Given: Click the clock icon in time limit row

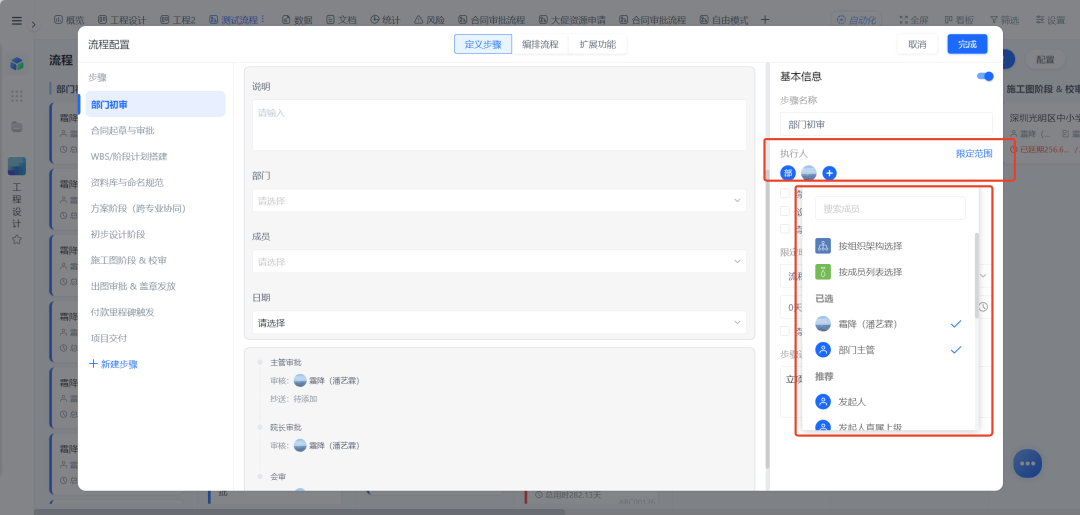Looking at the screenshot, I should (984, 306).
